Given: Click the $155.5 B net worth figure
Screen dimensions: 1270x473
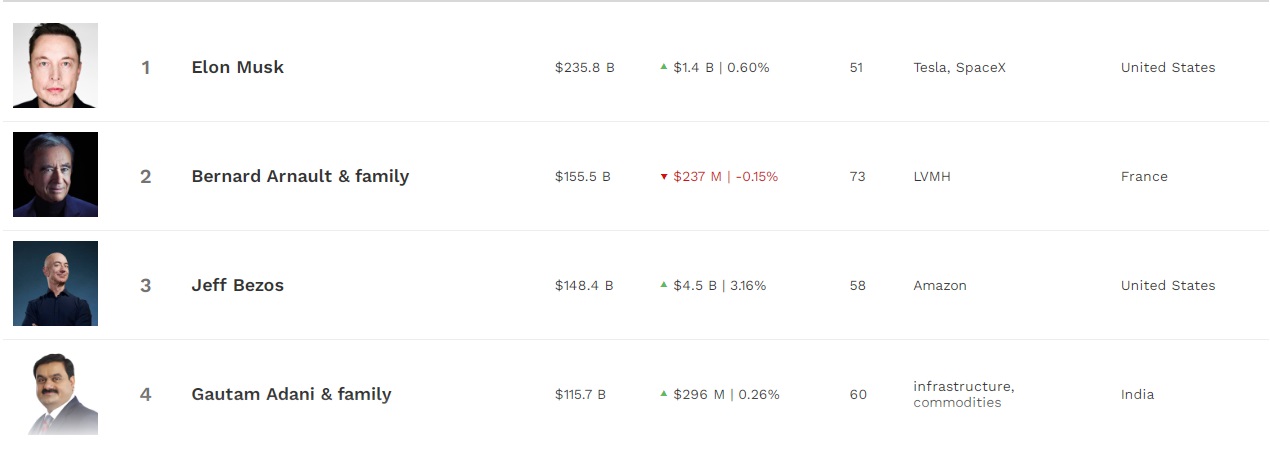Looking at the screenshot, I should pos(583,177).
